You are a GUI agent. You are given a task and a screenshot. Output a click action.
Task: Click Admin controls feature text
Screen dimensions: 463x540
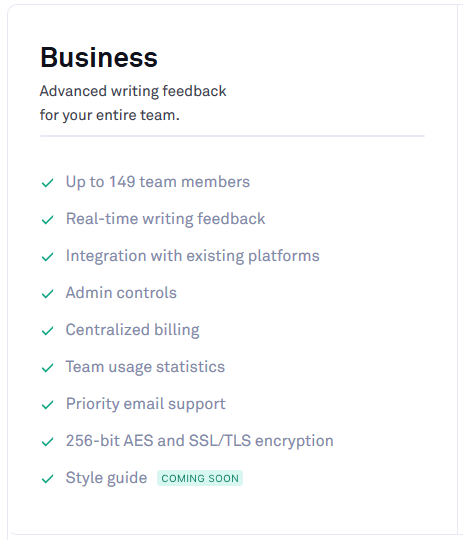point(121,293)
